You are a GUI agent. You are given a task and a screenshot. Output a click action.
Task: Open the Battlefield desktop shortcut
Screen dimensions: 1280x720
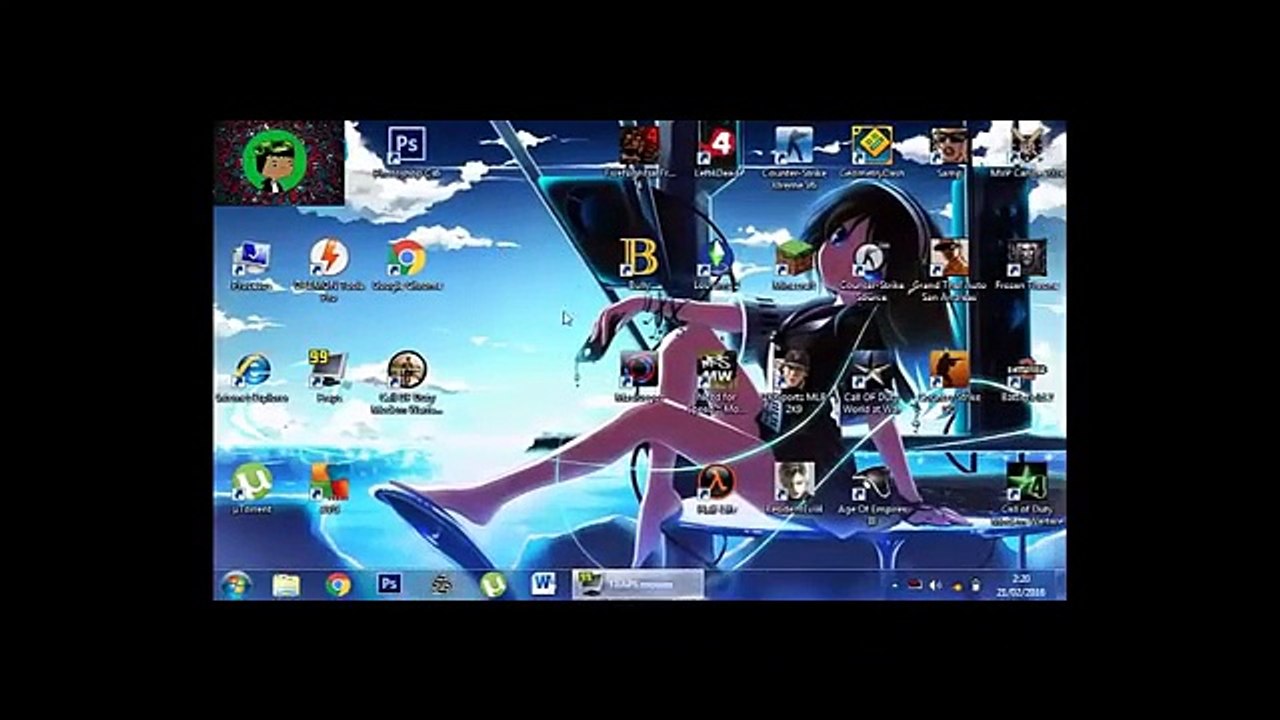[x=1026, y=377]
